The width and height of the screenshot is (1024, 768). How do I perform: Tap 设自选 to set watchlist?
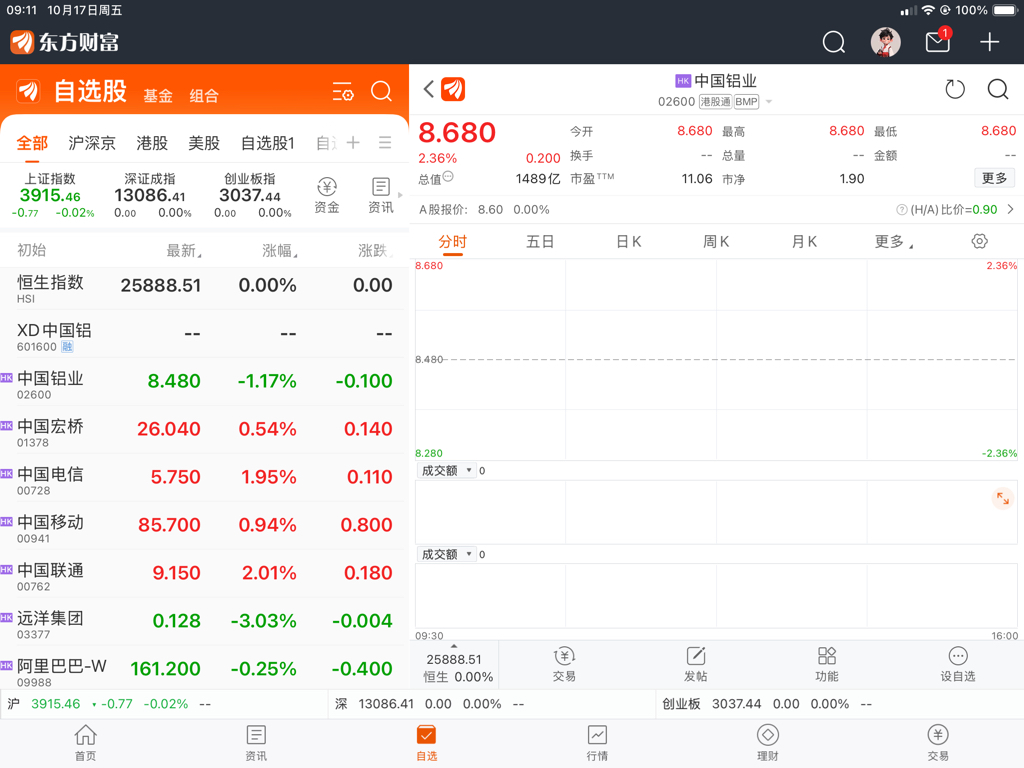click(958, 664)
